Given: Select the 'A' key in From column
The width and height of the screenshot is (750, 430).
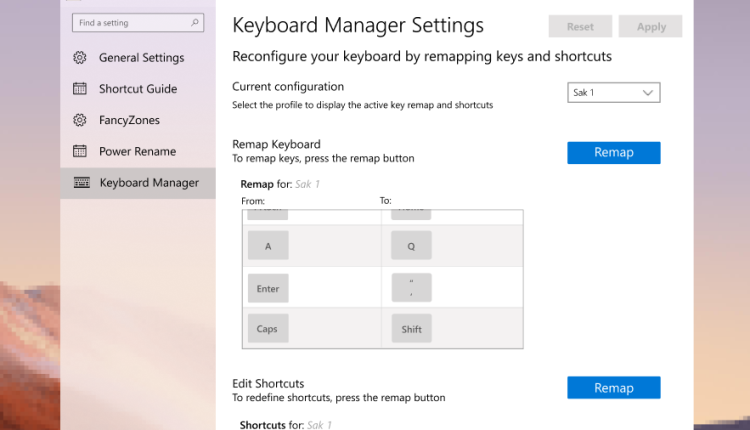Looking at the screenshot, I should tap(268, 246).
